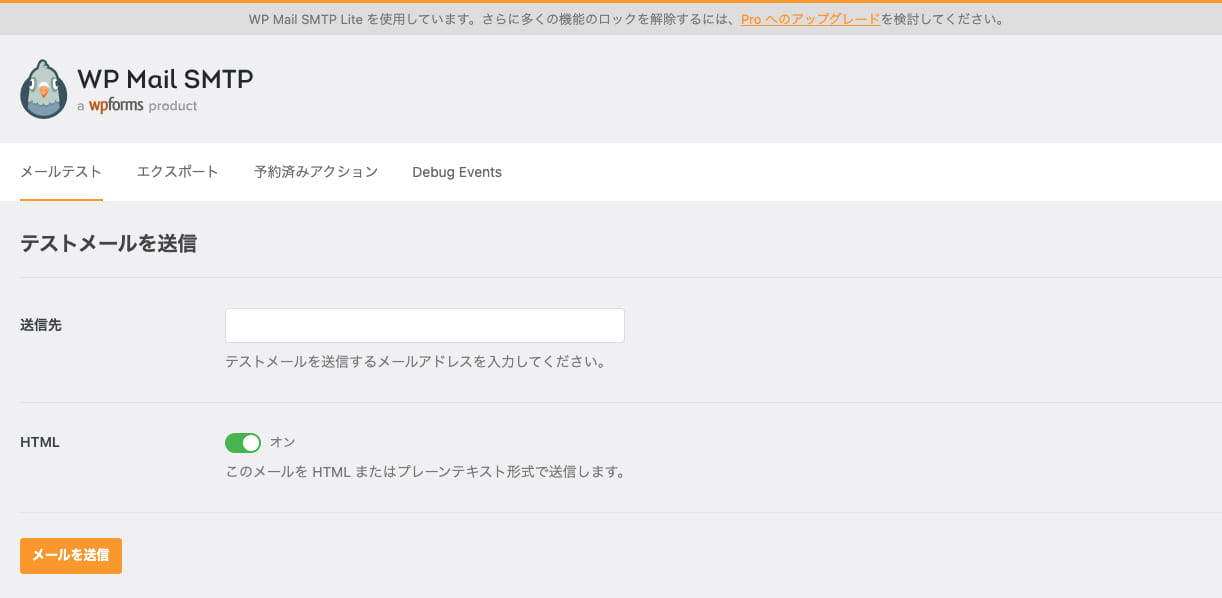Select the メールテスト tab
Viewport: 1222px width, 598px height.
click(x=61, y=172)
